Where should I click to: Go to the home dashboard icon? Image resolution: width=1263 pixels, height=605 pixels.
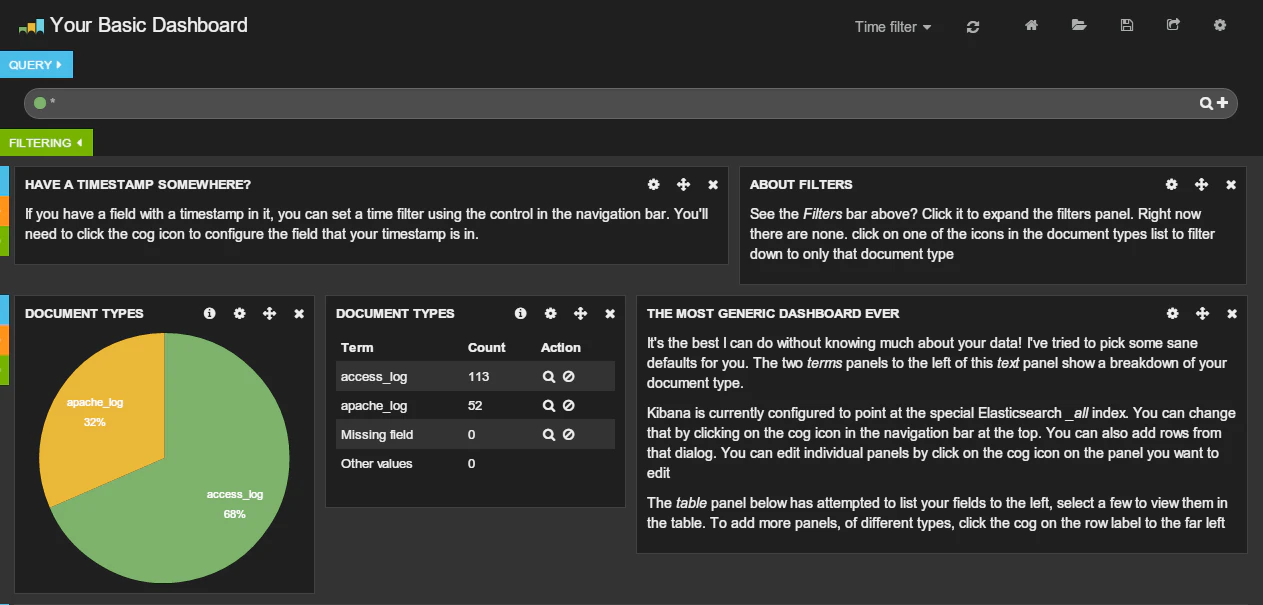click(x=1031, y=25)
